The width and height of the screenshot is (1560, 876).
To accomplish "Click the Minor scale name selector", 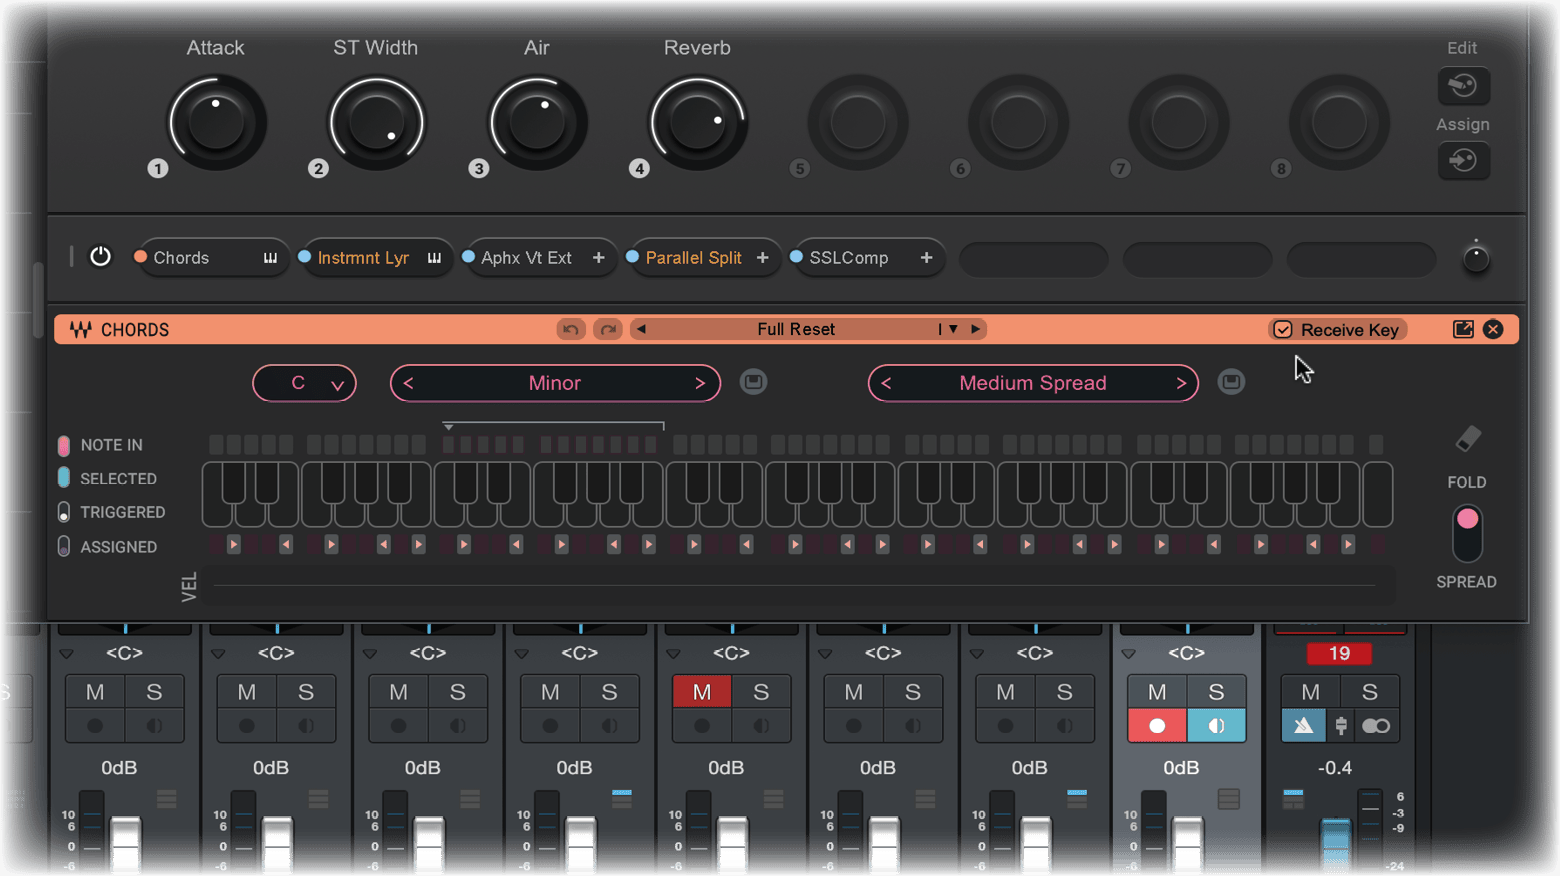I will coord(555,383).
